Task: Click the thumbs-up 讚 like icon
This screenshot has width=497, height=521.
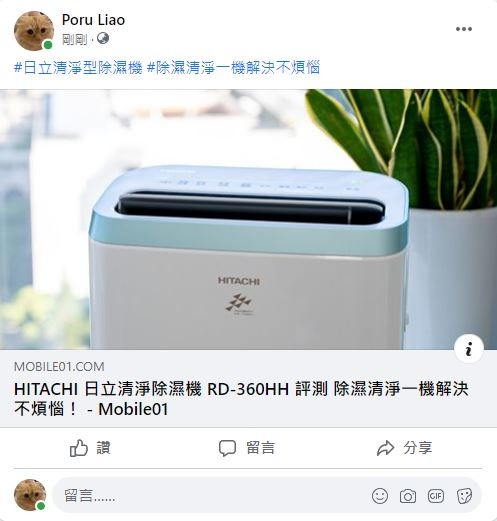Action: [x=79, y=448]
